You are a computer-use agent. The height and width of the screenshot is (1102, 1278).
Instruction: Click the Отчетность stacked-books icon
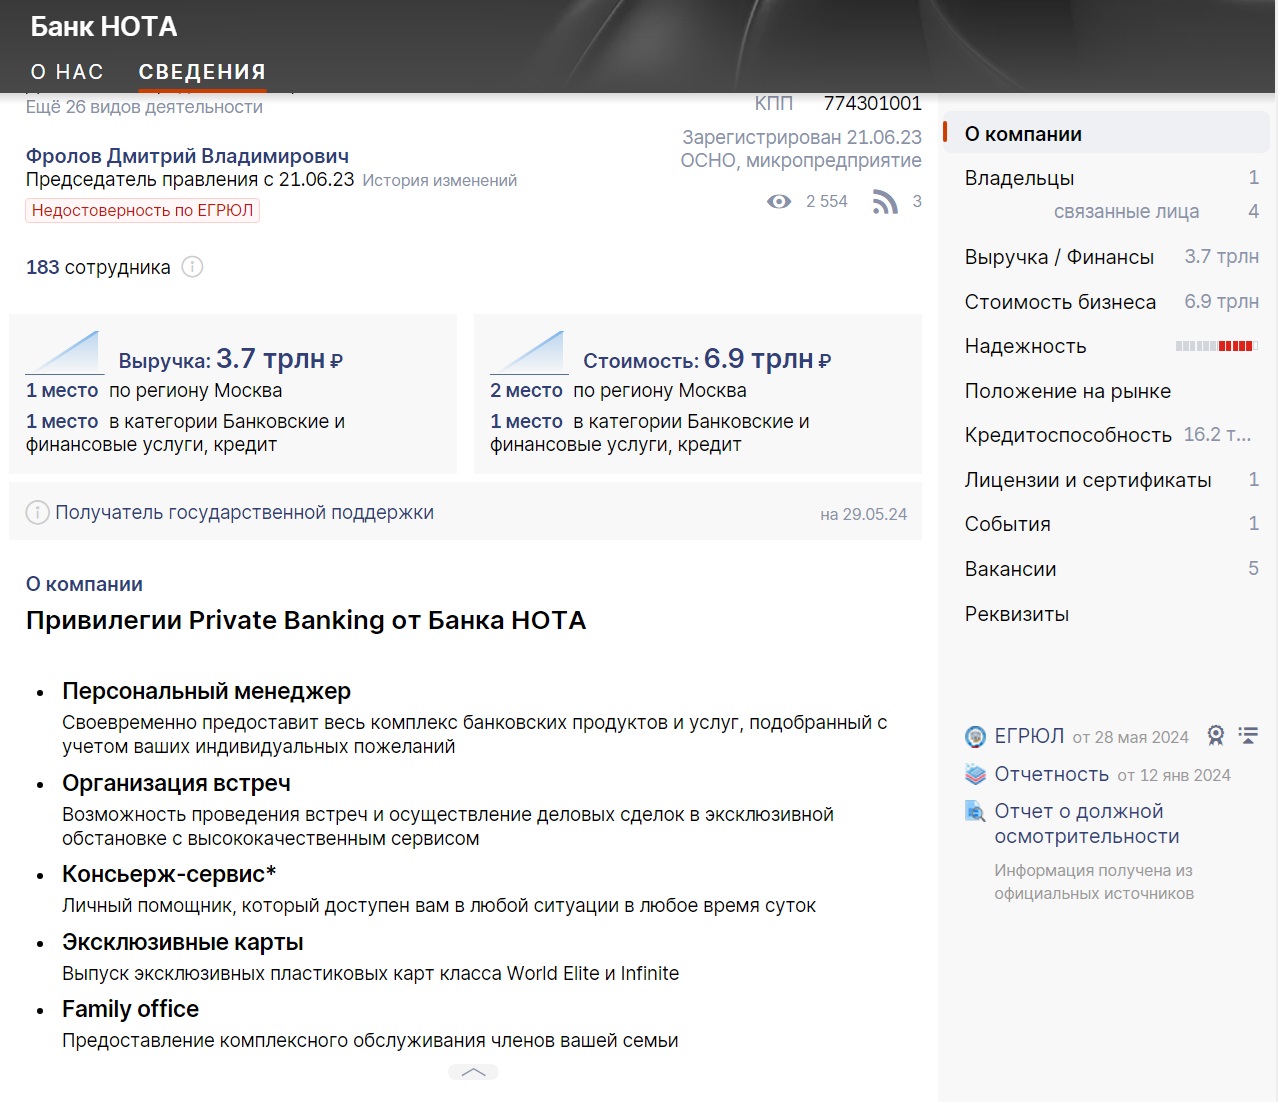click(x=975, y=774)
